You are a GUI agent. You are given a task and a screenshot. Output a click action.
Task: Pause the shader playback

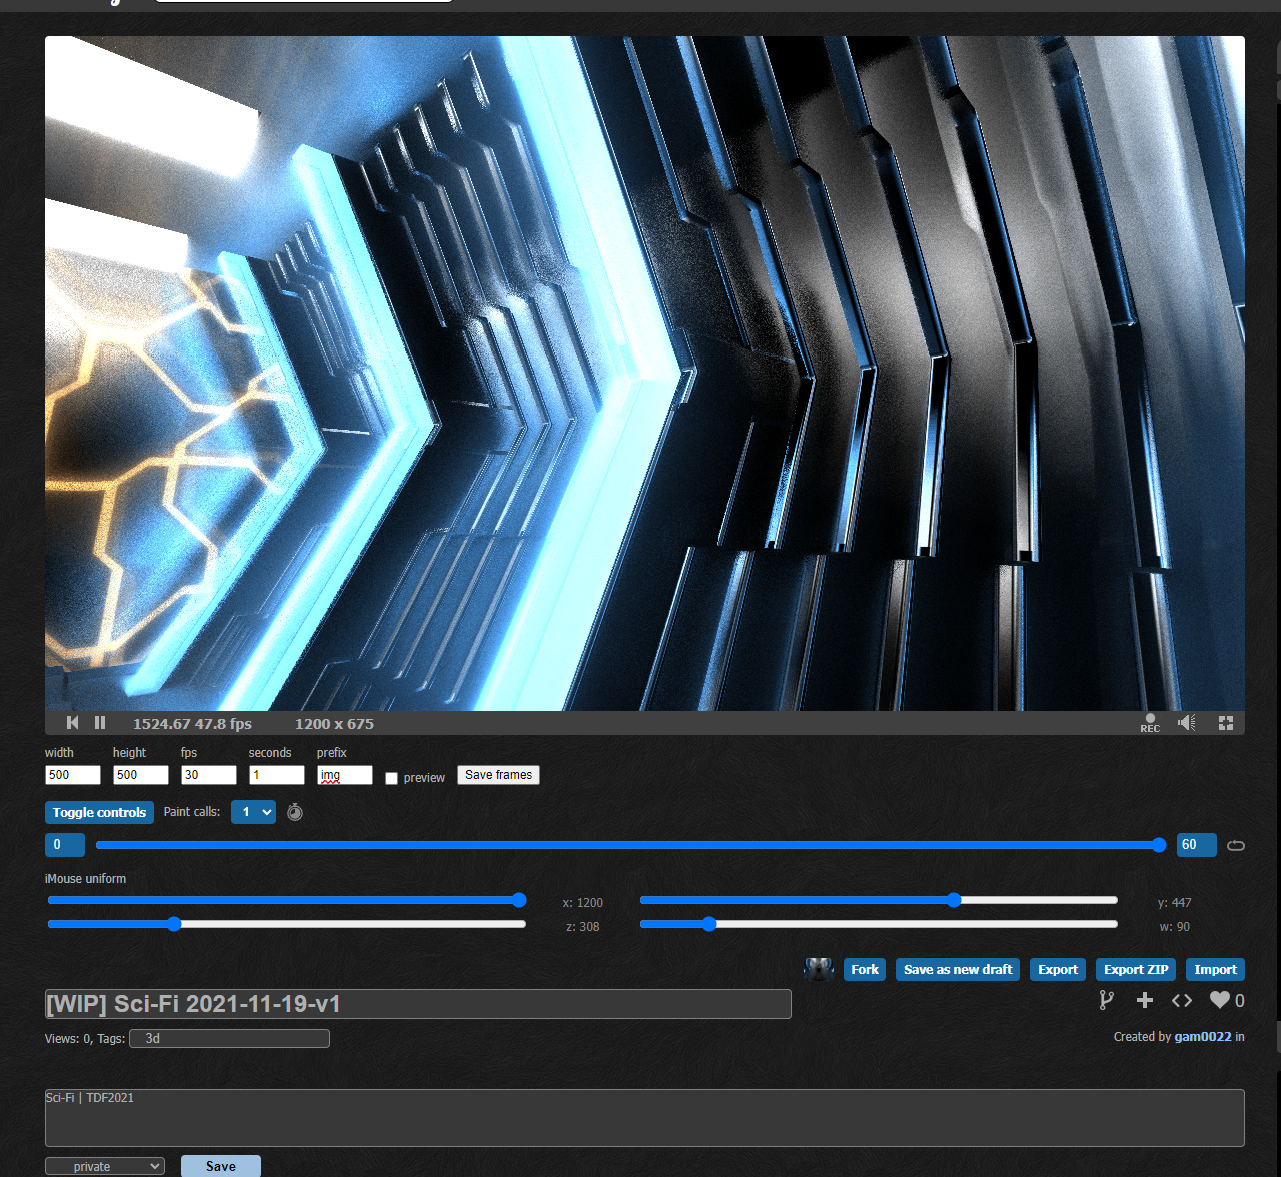click(100, 723)
